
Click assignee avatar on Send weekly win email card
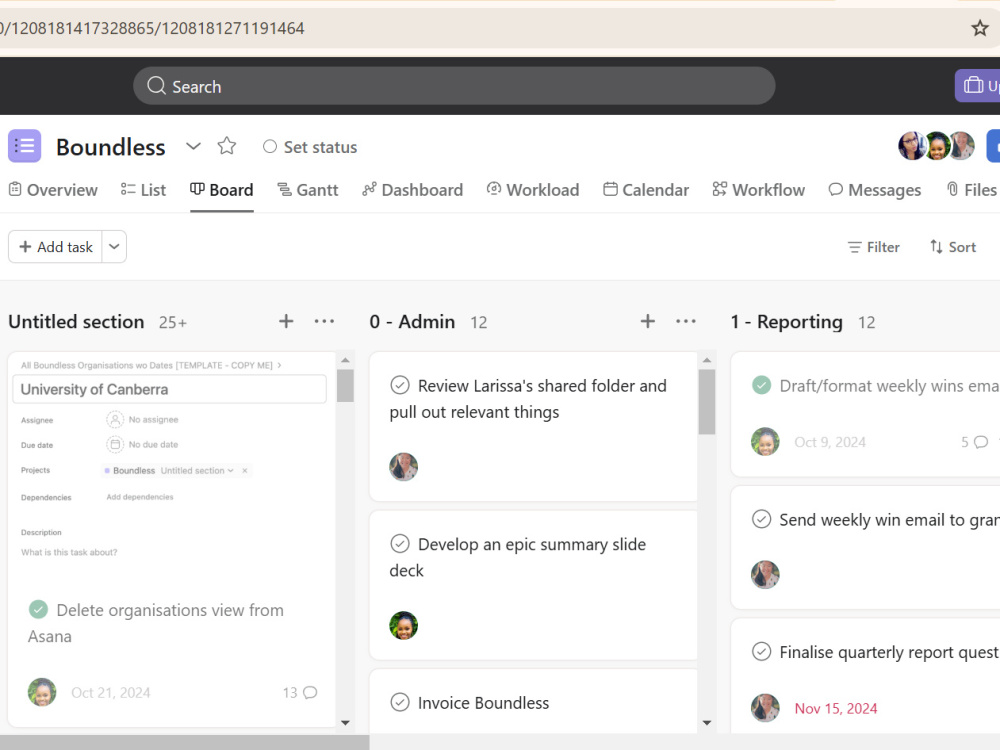click(x=765, y=575)
